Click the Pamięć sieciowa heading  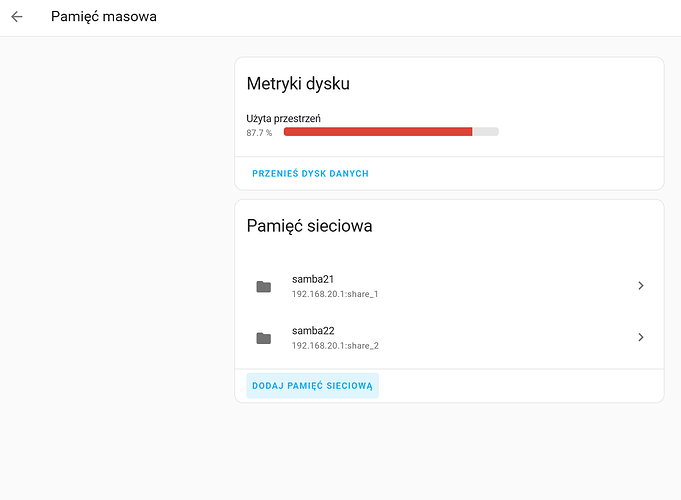(309, 226)
